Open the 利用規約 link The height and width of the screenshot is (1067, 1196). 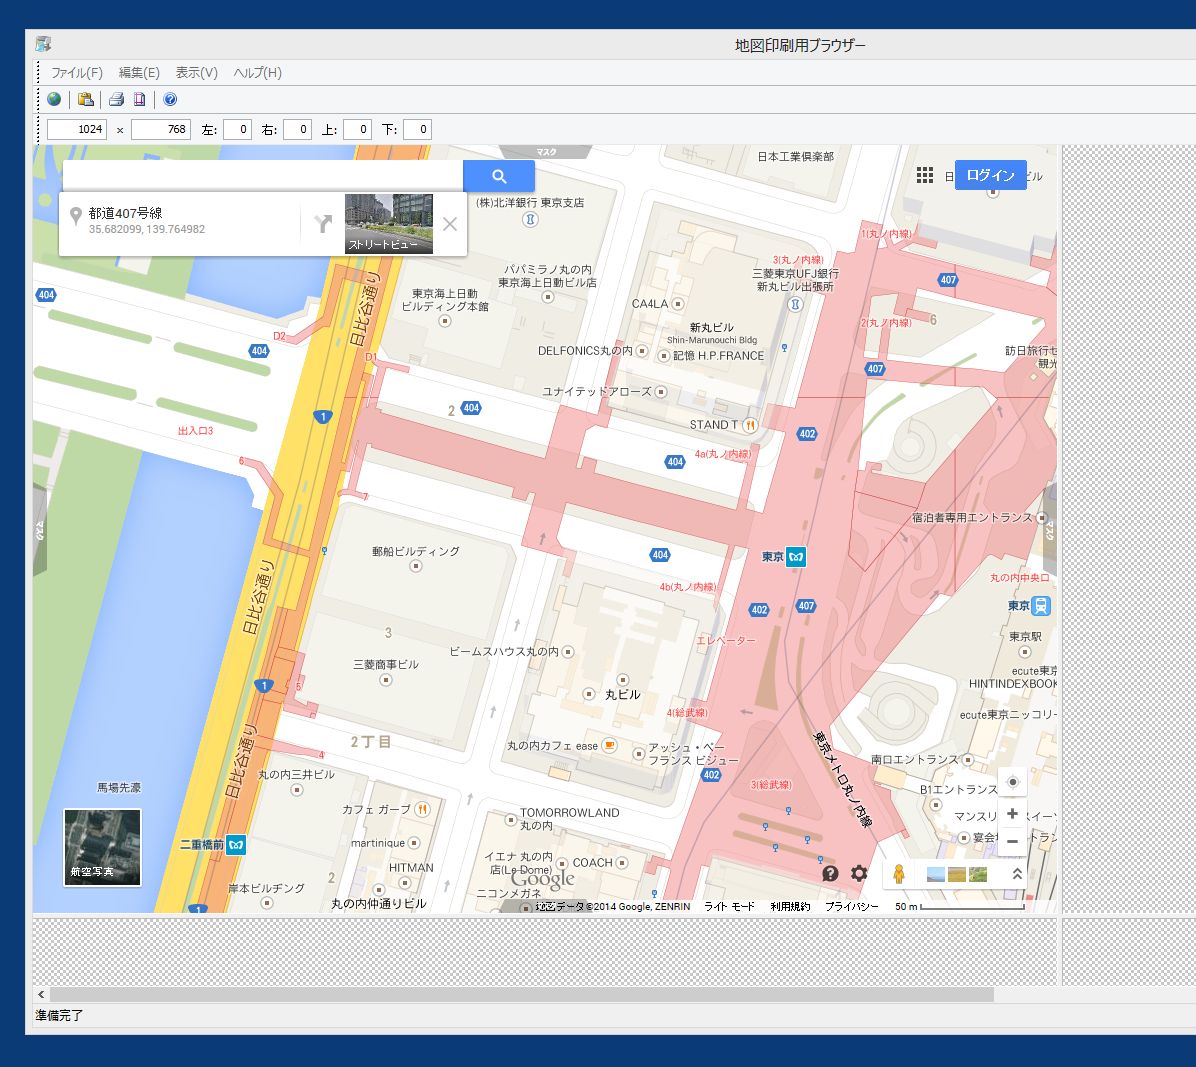[789, 906]
